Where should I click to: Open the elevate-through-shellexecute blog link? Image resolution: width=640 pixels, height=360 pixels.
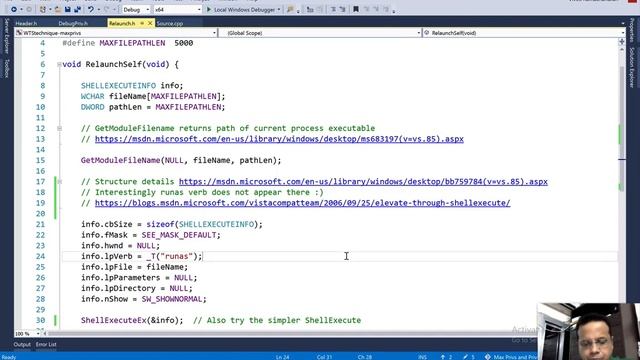click(302, 203)
